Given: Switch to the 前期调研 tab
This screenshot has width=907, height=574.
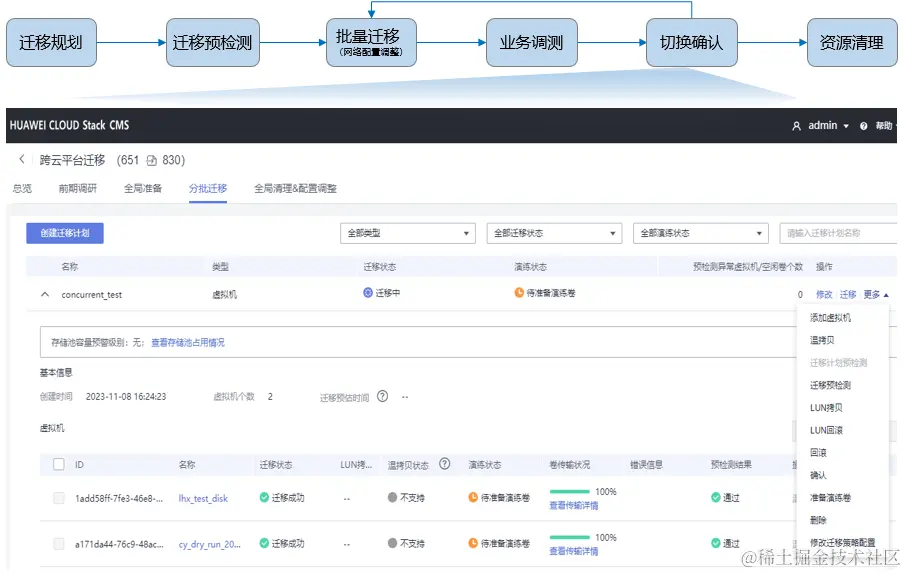Looking at the screenshot, I should coord(78,189).
